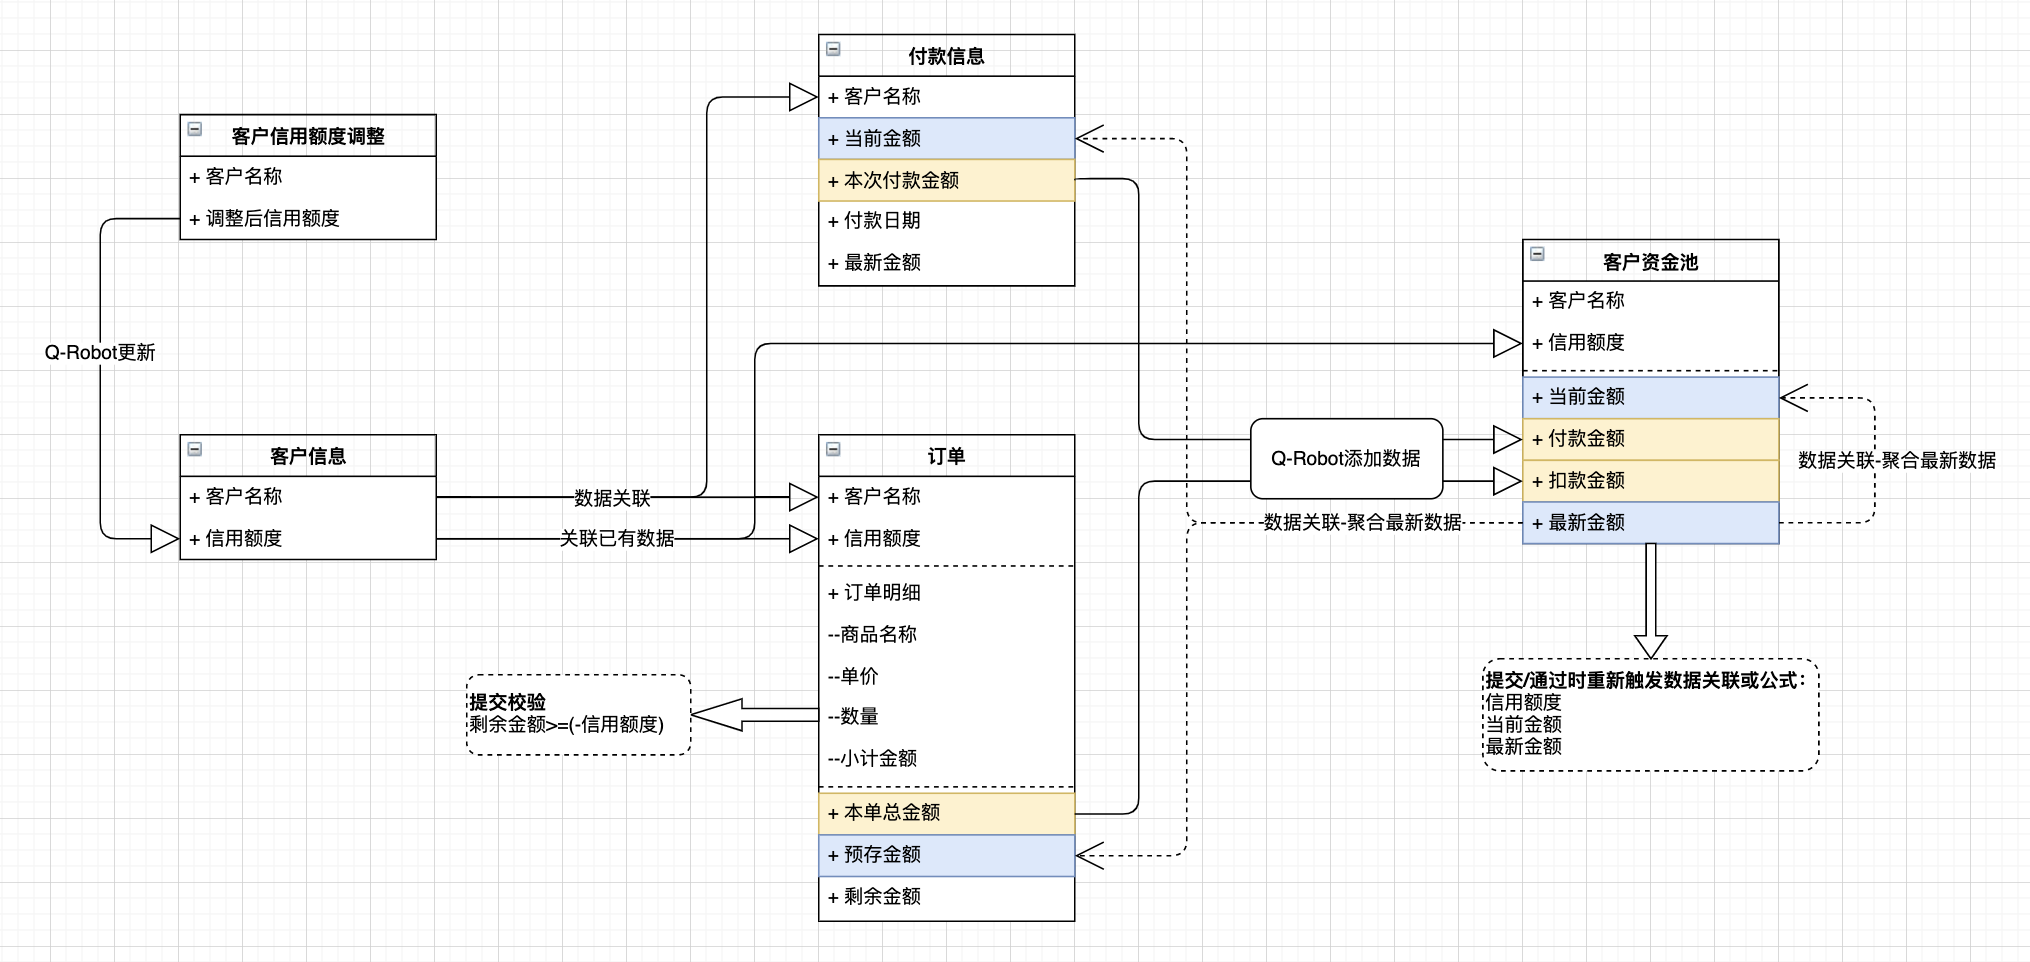Select blue 当前金额 row in 客户资金池
Viewport: 2030px width, 962px height.
(1650, 397)
